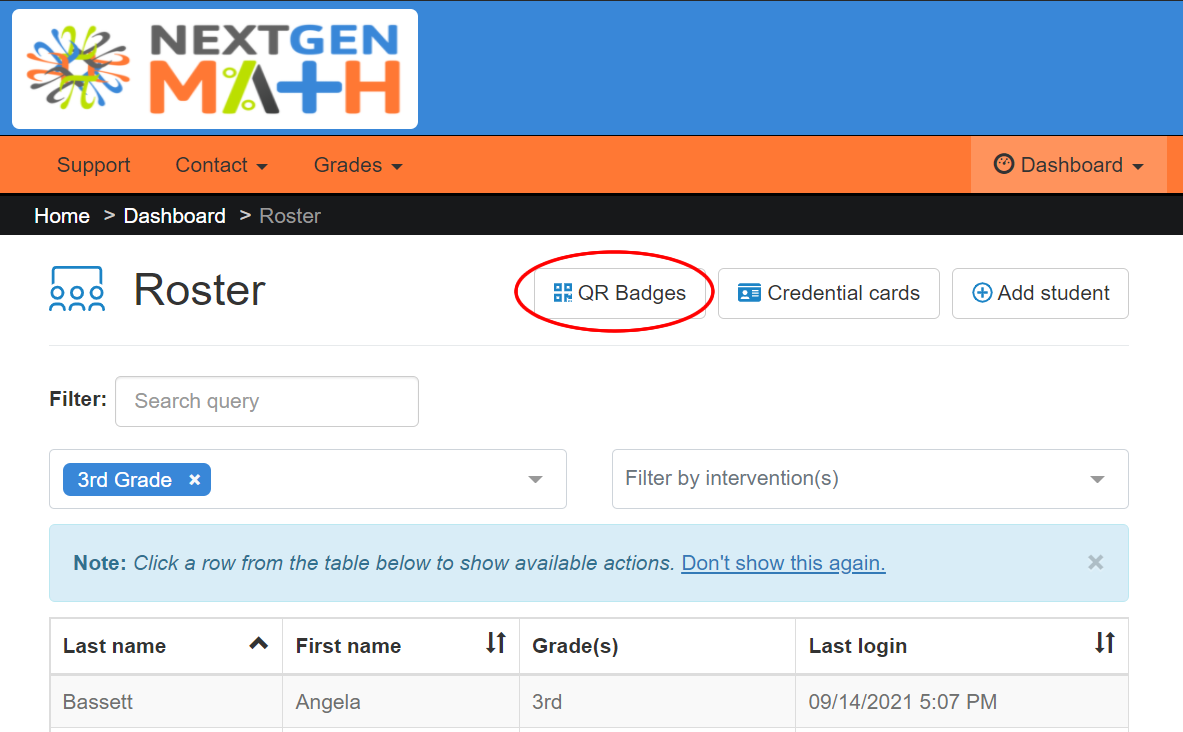This screenshot has width=1183, height=732.
Task: Open the Contact menu
Action: [221, 165]
